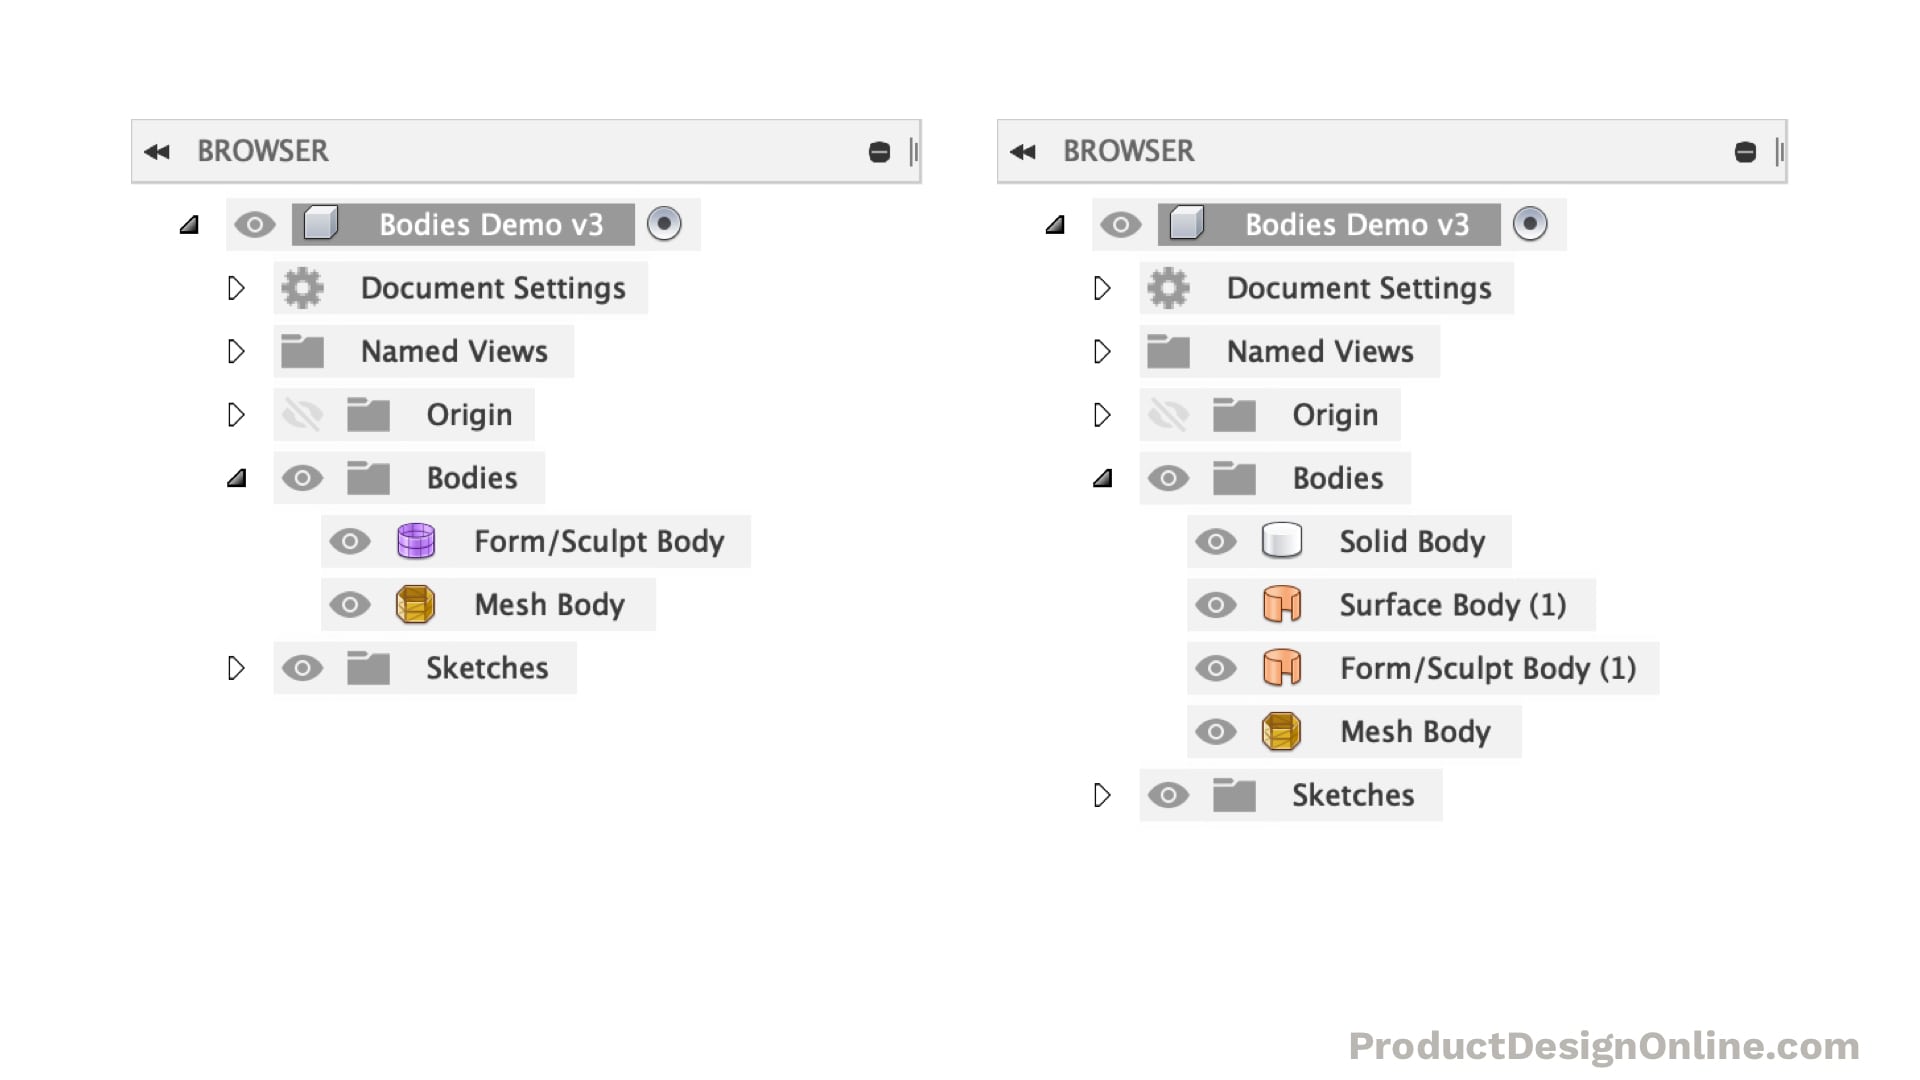
Task: Click the BROWSER panel title
Action: tap(263, 151)
